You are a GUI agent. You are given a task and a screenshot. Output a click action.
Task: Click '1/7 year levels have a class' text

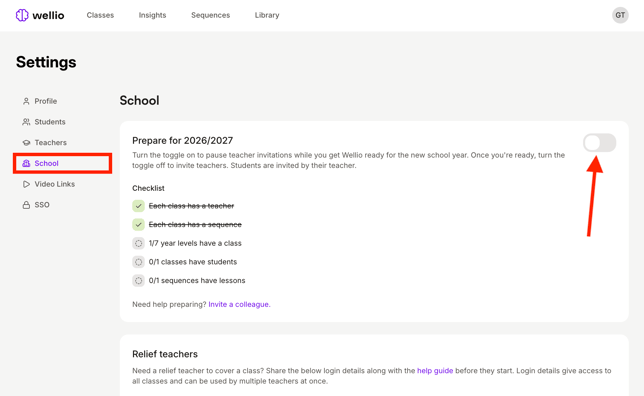195,243
